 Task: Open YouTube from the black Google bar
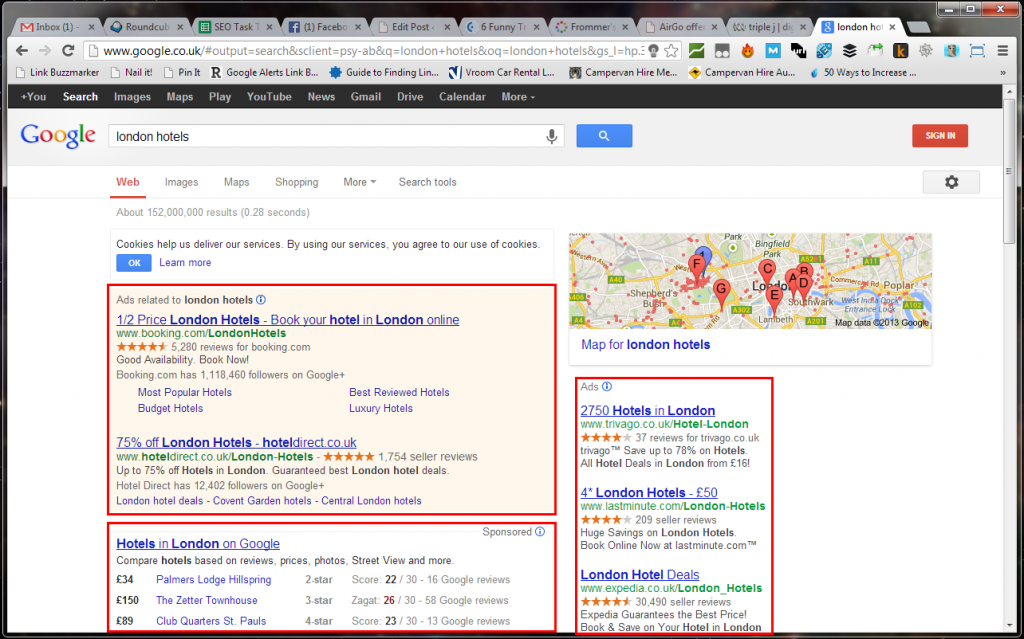coord(269,97)
